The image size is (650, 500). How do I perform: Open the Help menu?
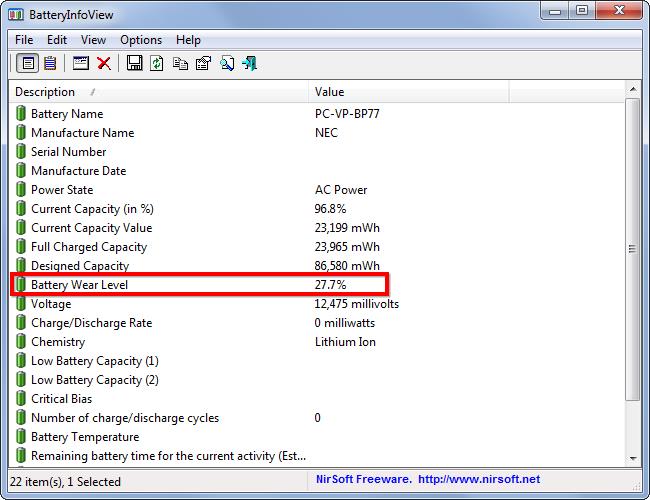click(188, 40)
